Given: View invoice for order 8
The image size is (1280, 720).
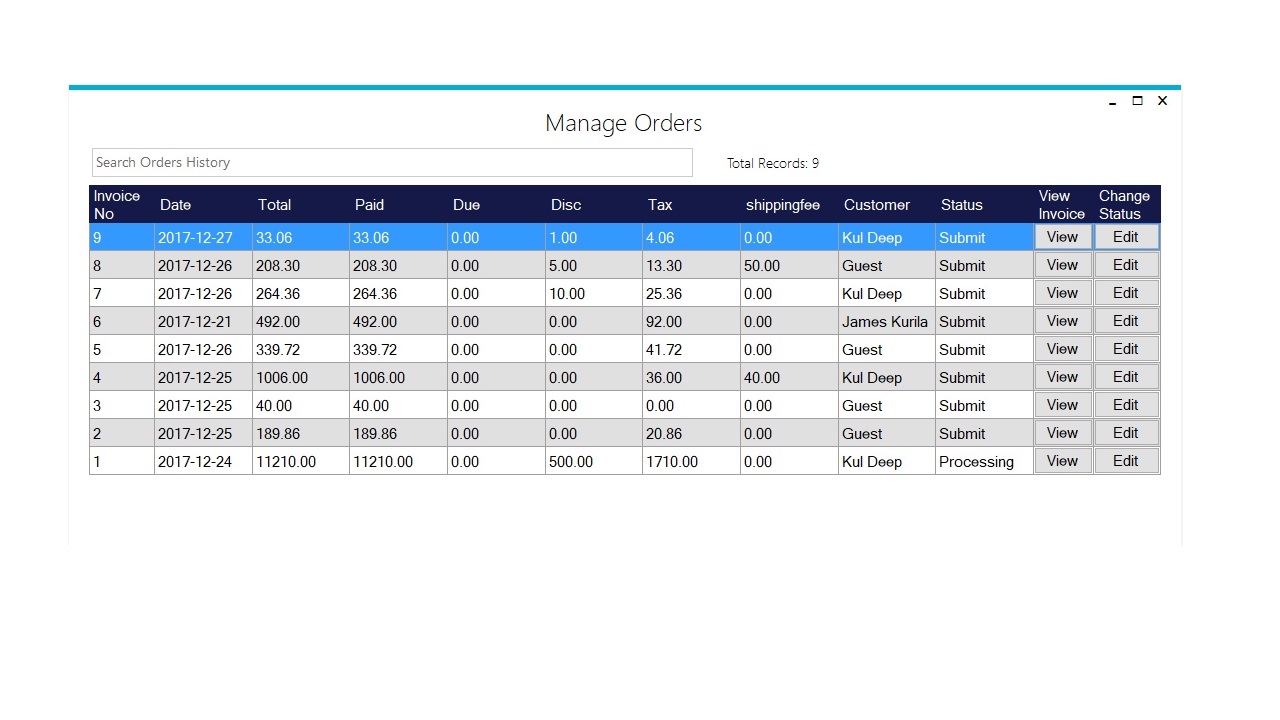Looking at the screenshot, I should 1062,265.
